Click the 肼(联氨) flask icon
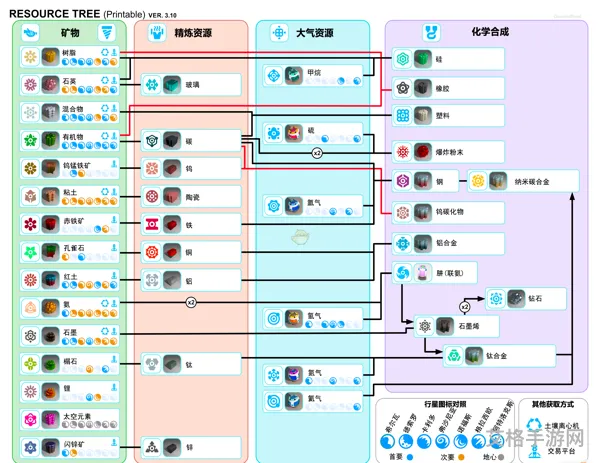 [422, 272]
